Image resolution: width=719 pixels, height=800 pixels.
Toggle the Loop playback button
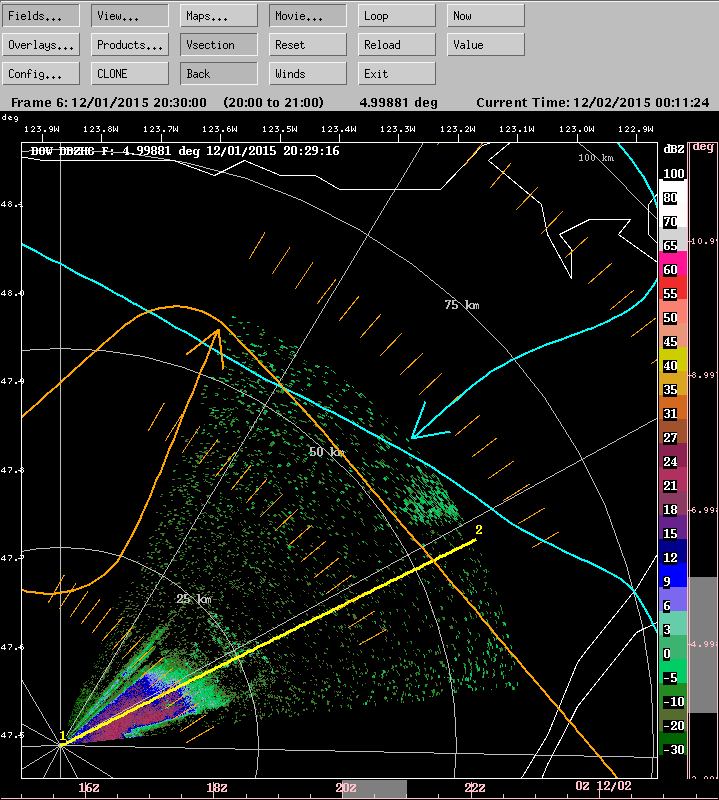click(x=396, y=16)
